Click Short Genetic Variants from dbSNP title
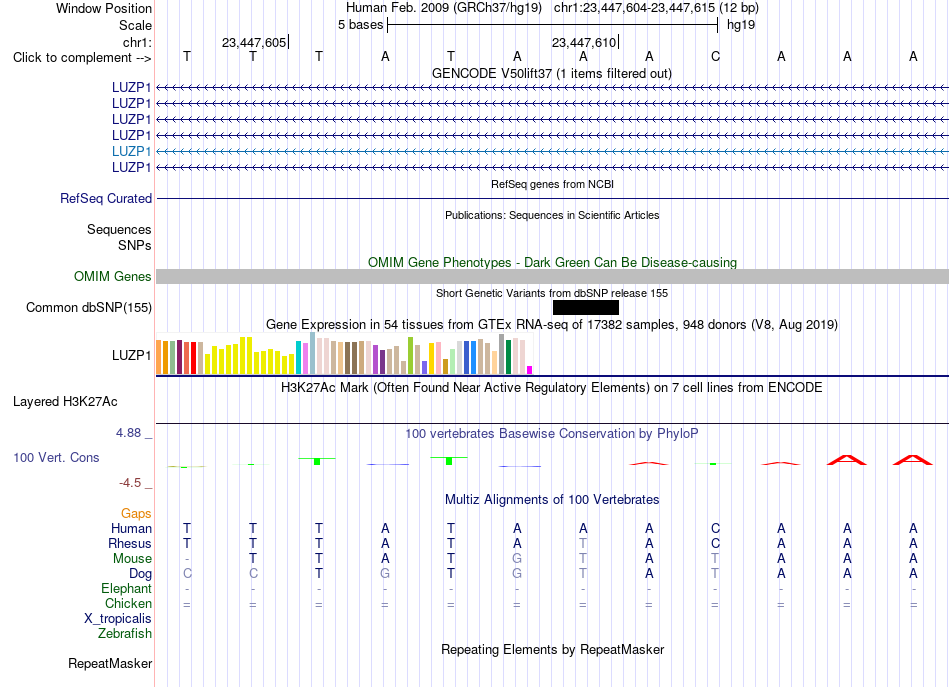 (552, 293)
